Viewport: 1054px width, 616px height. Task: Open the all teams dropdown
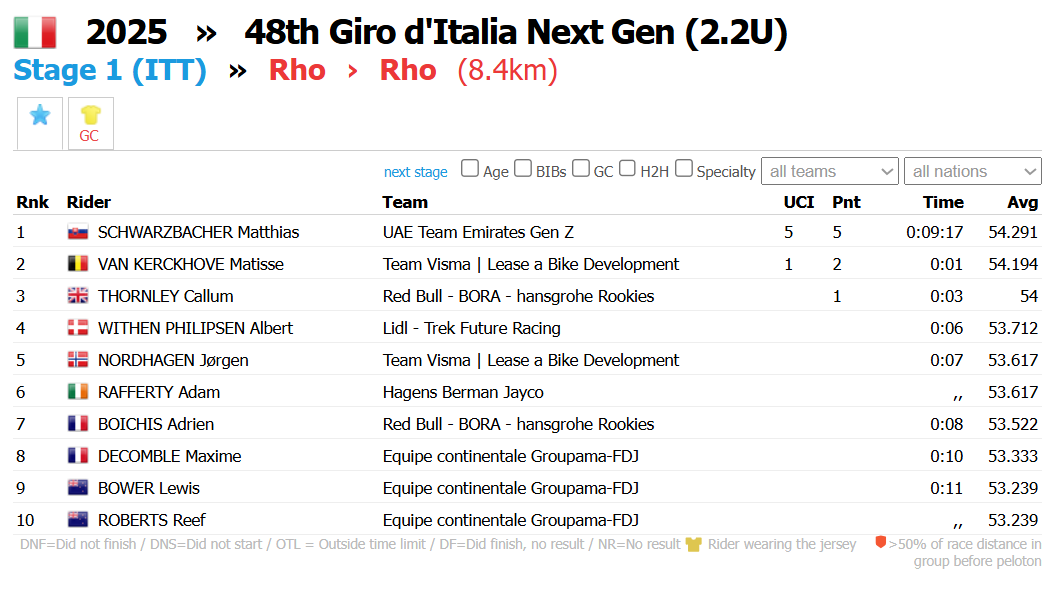(830, 172)
